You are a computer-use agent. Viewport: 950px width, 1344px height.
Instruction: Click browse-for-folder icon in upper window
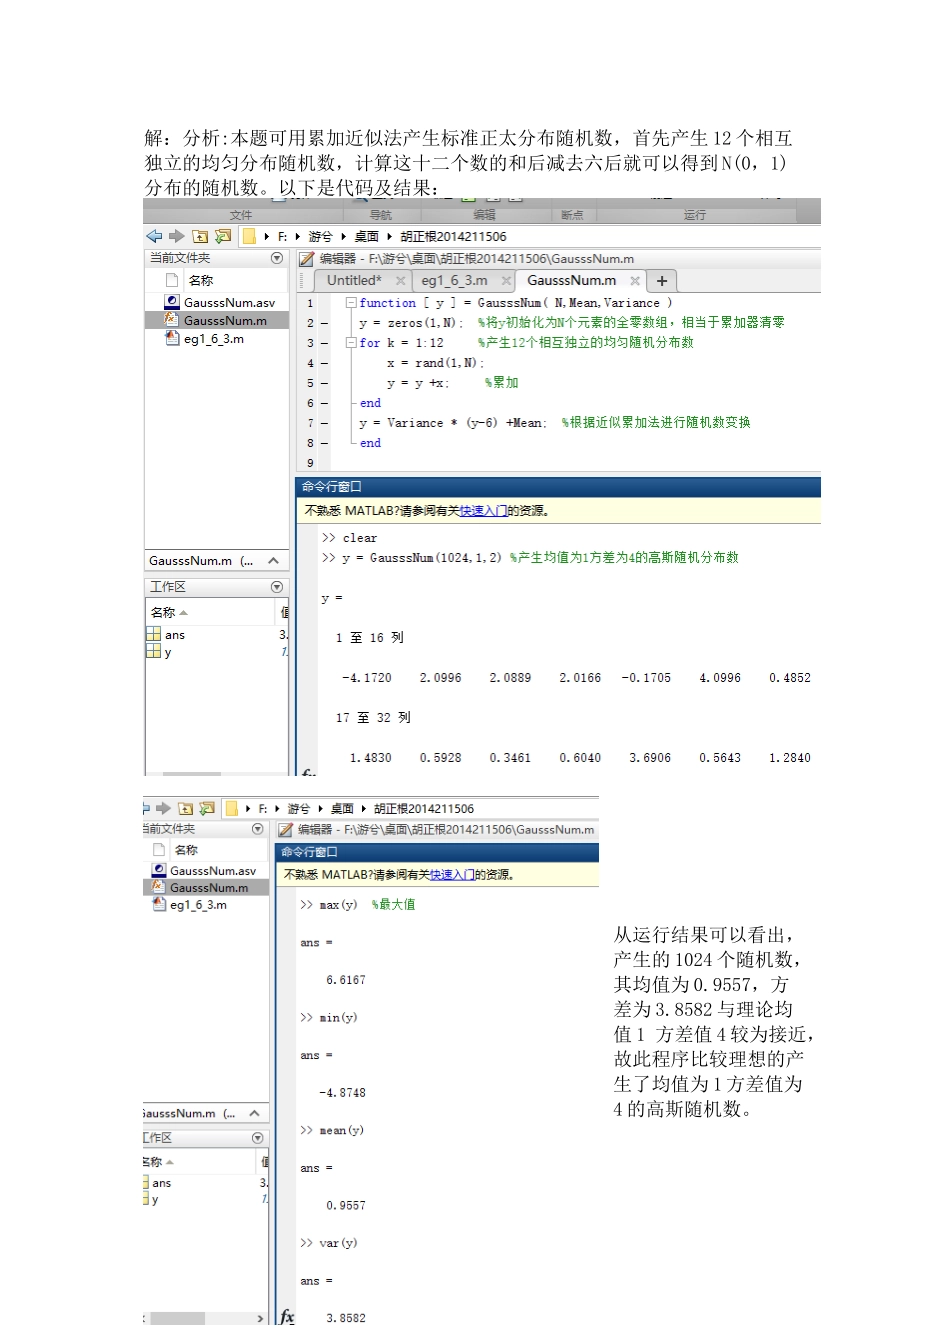223,236
